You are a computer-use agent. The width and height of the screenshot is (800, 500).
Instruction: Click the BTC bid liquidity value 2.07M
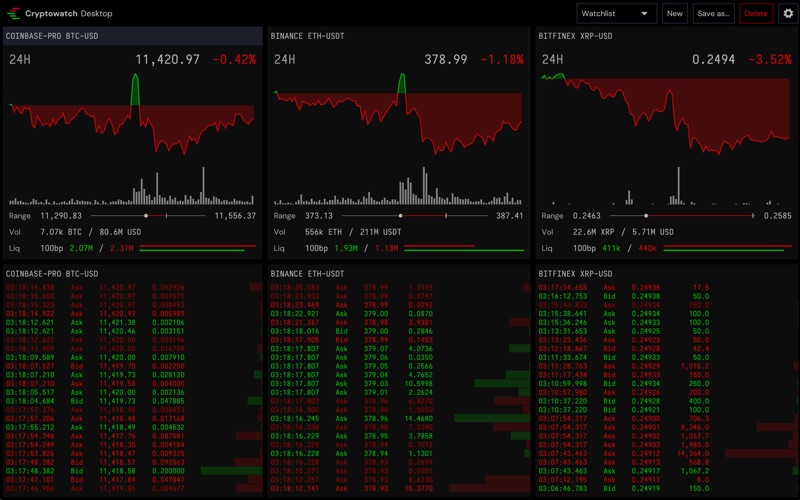click(81, 248)
